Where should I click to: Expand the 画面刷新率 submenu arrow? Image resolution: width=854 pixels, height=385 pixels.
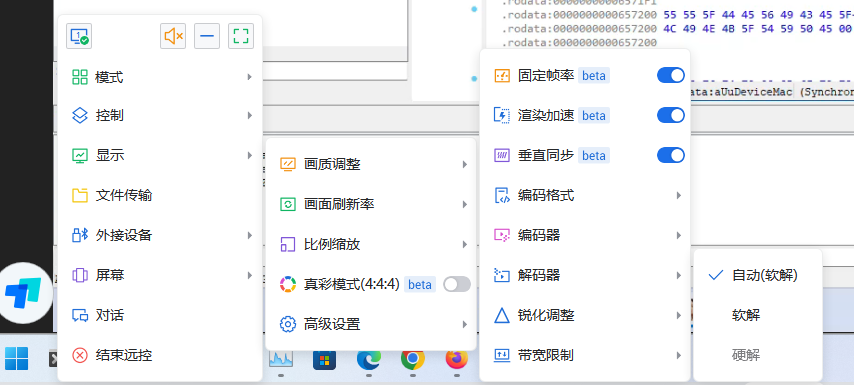465,204
